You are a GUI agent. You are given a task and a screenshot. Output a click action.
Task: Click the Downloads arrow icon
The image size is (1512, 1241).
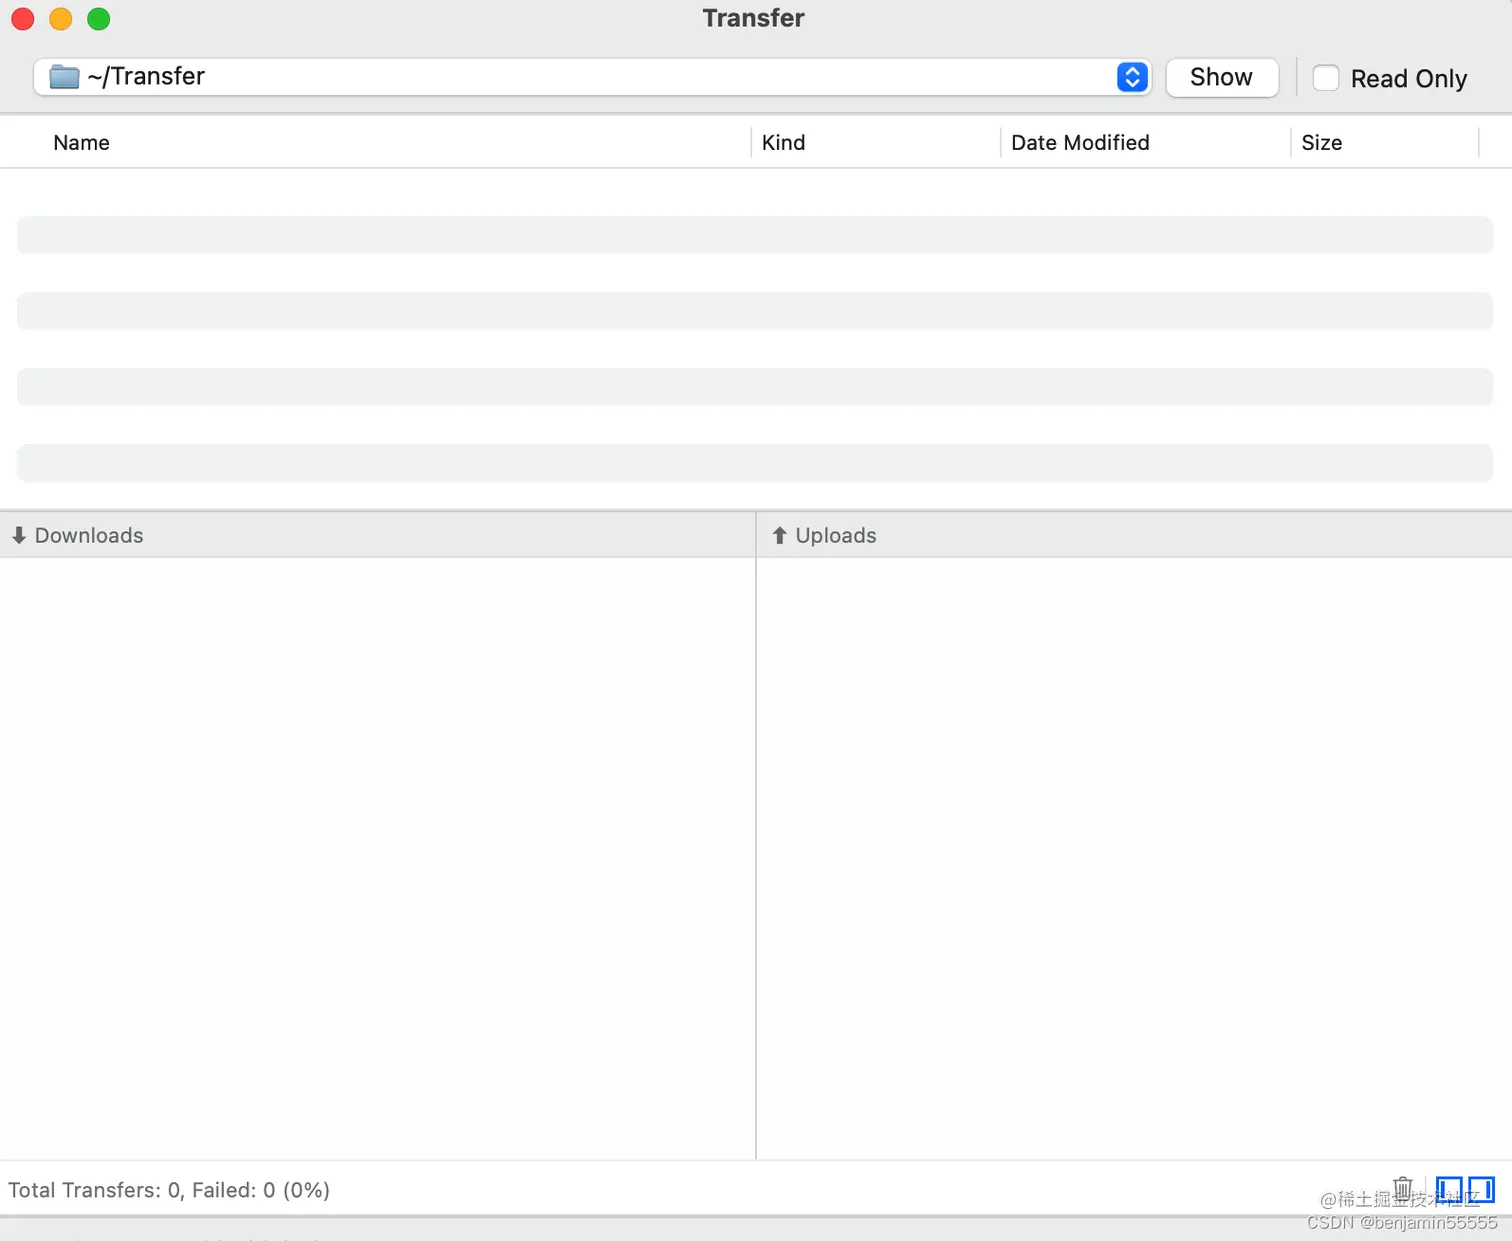click(19, 535)
